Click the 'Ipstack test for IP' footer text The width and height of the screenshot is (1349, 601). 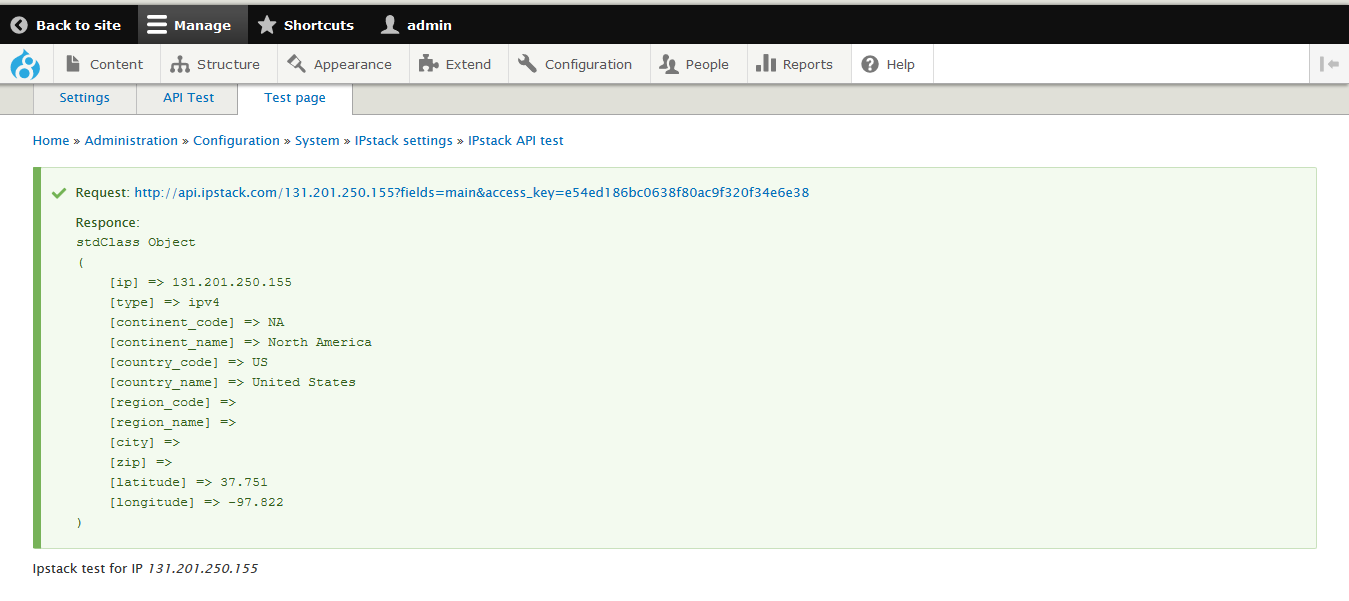click(88, 568)
